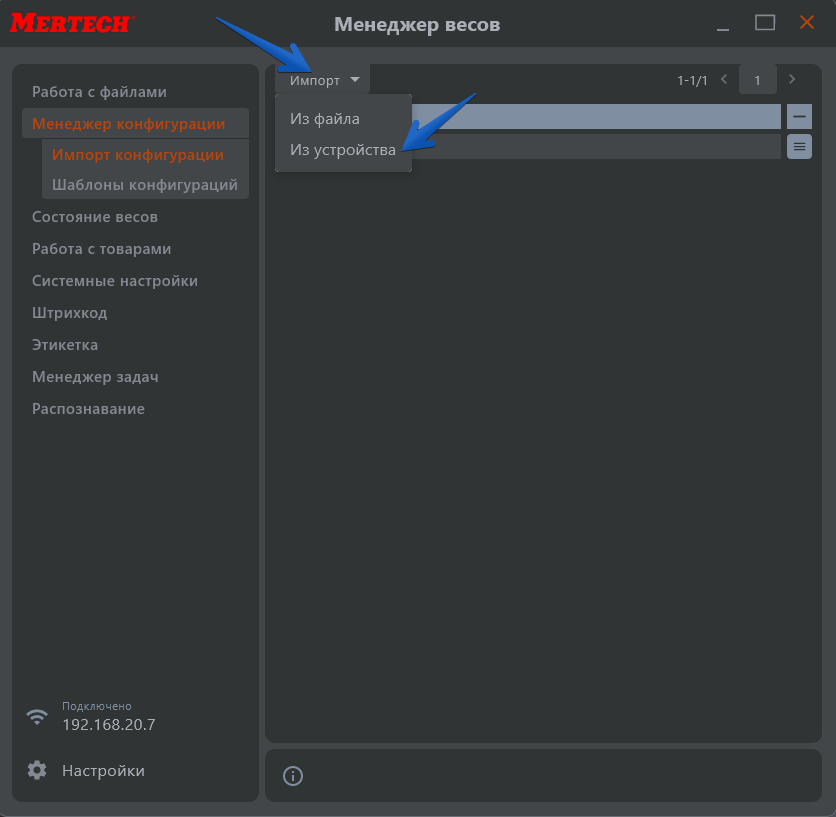The width and height of the screenshot is (836, 817).
Task: Click the page number field showing 1
Action: click(x=757, y=80)
